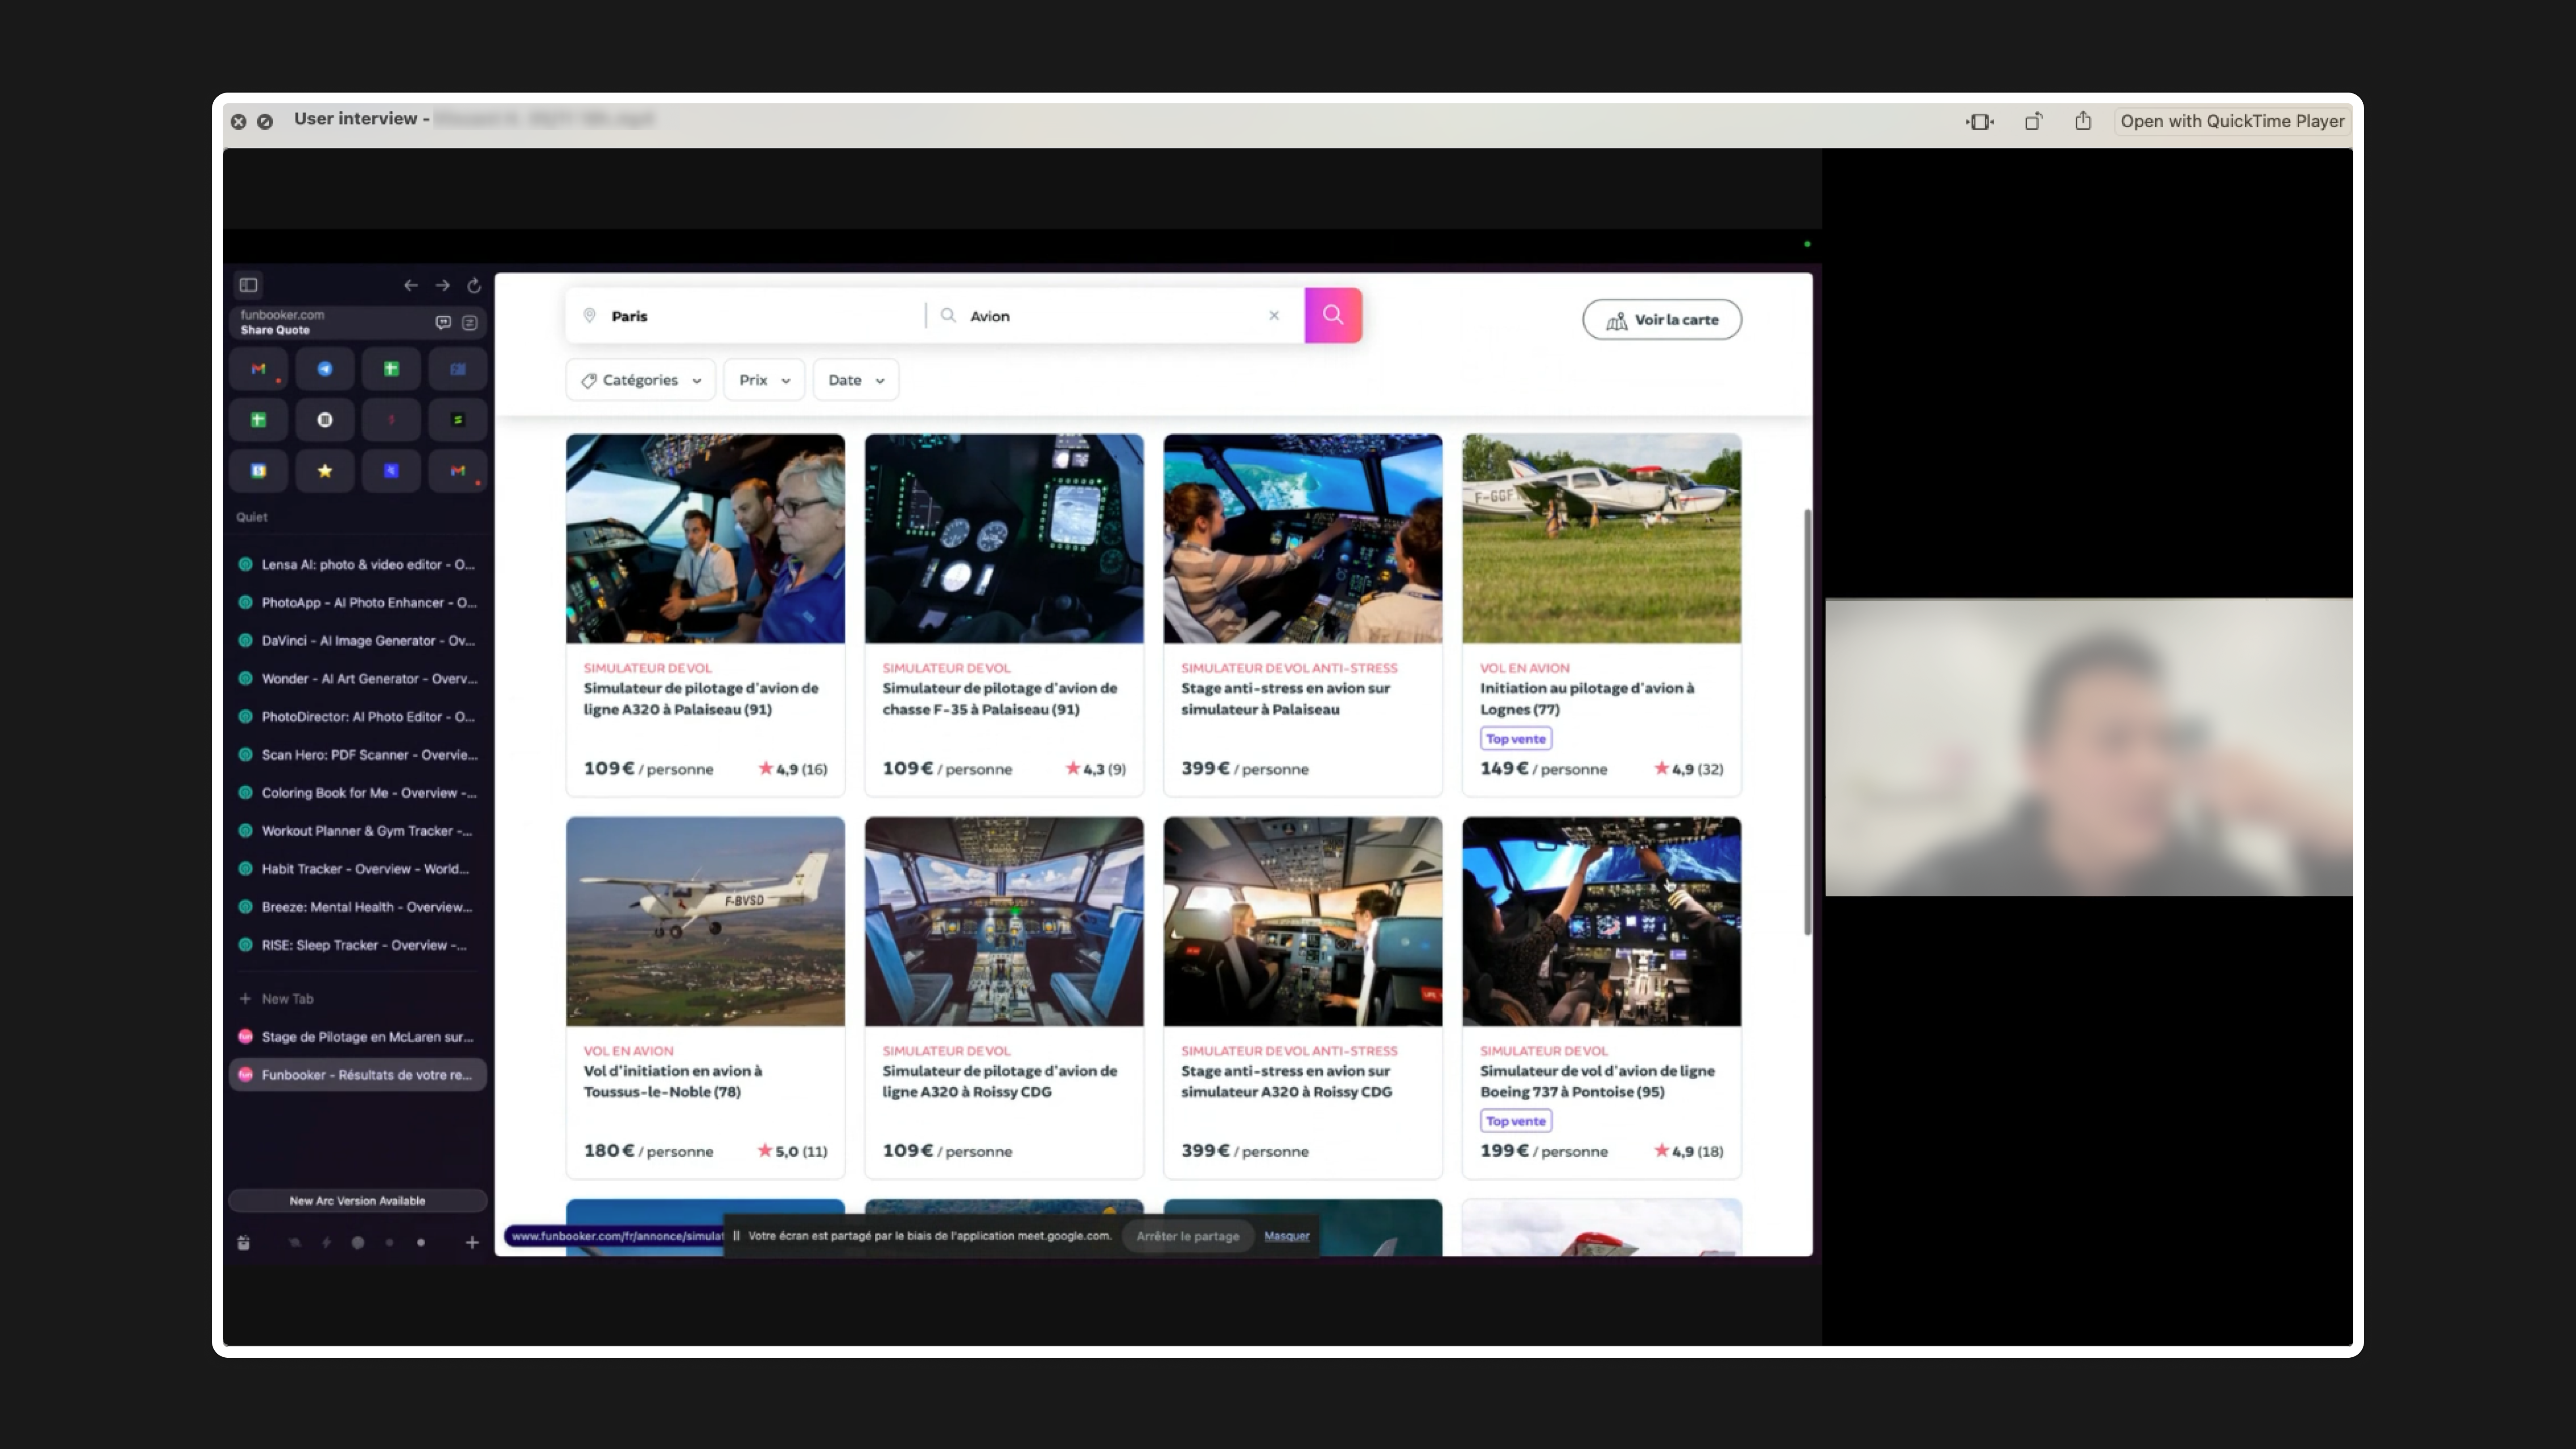Click the Voir la carte button

click(1662, 320)
